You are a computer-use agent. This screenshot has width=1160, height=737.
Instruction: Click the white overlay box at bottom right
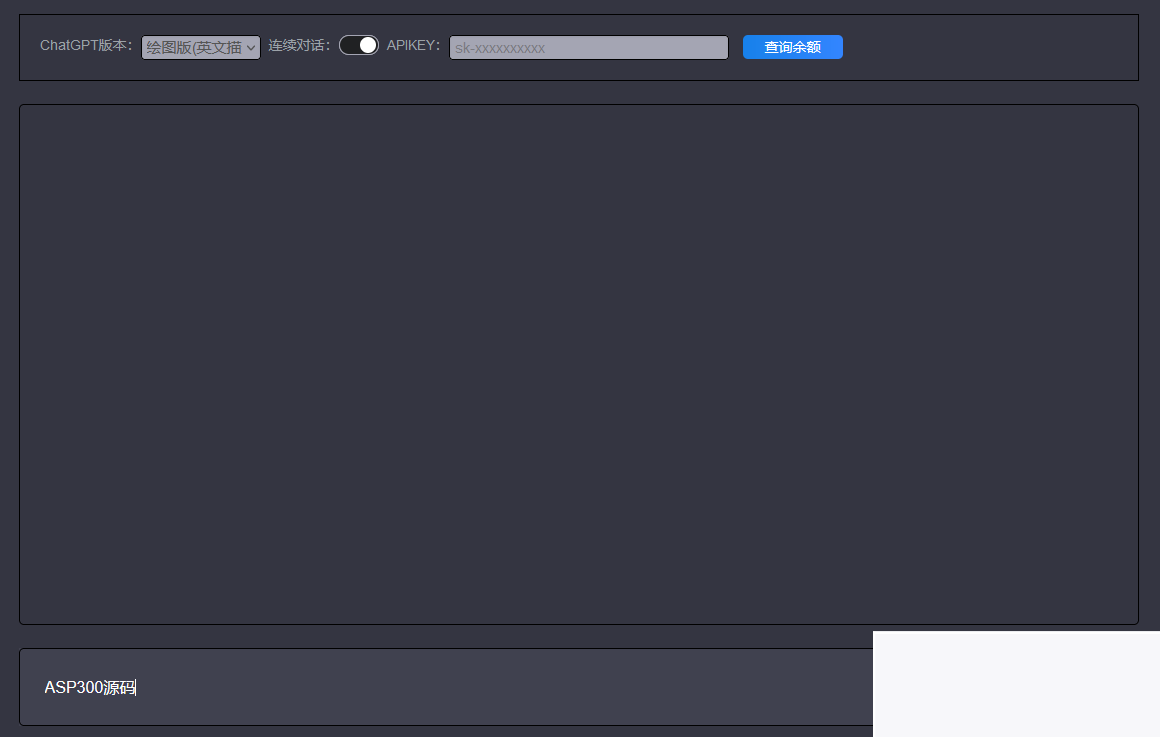pyautogui.click(x=1016, y=684)
